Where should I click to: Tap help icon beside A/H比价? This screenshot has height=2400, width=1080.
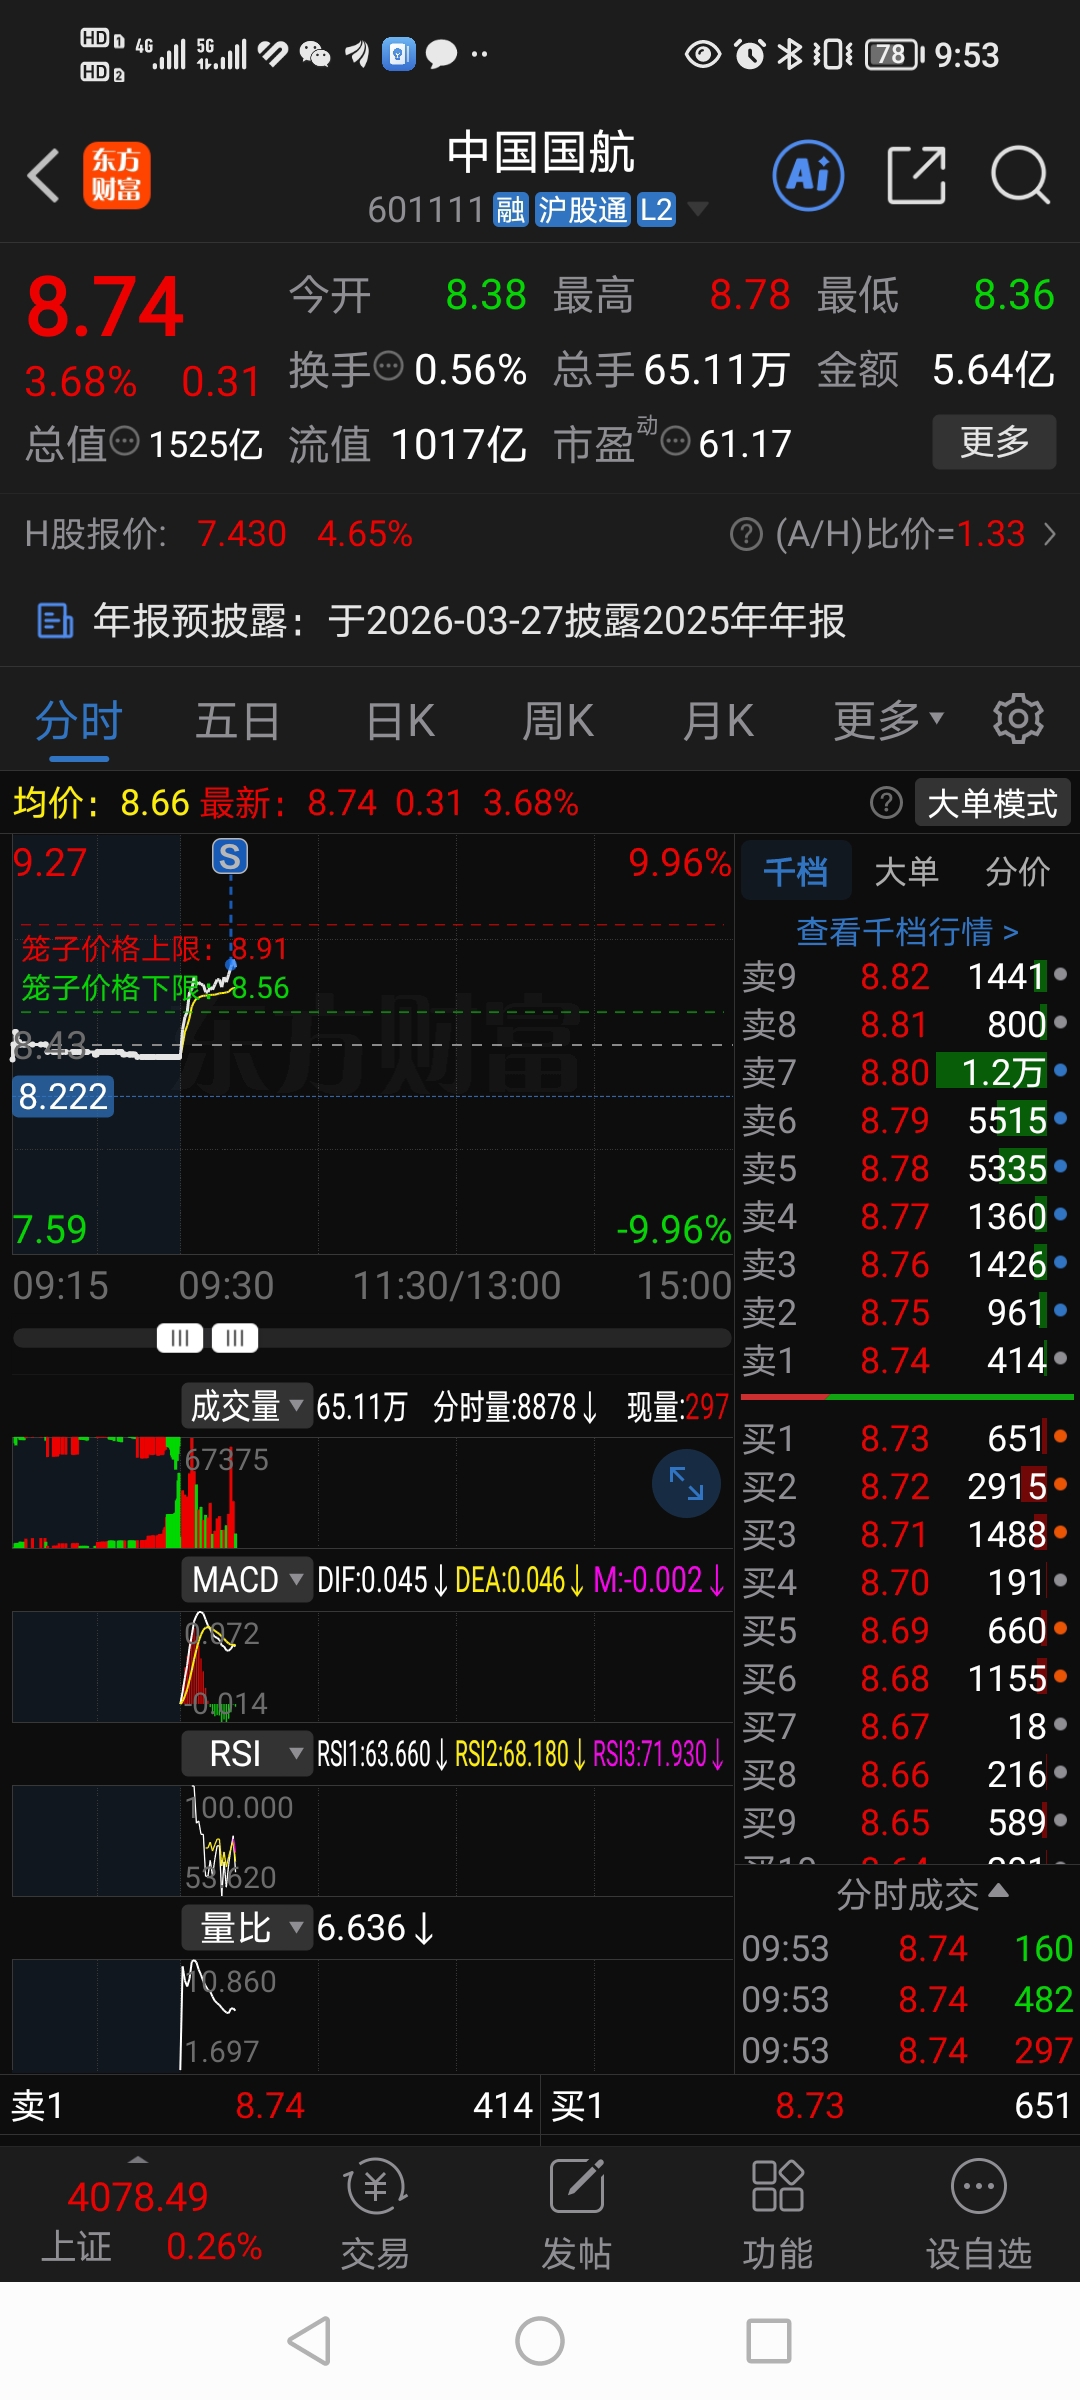[746, 534]
